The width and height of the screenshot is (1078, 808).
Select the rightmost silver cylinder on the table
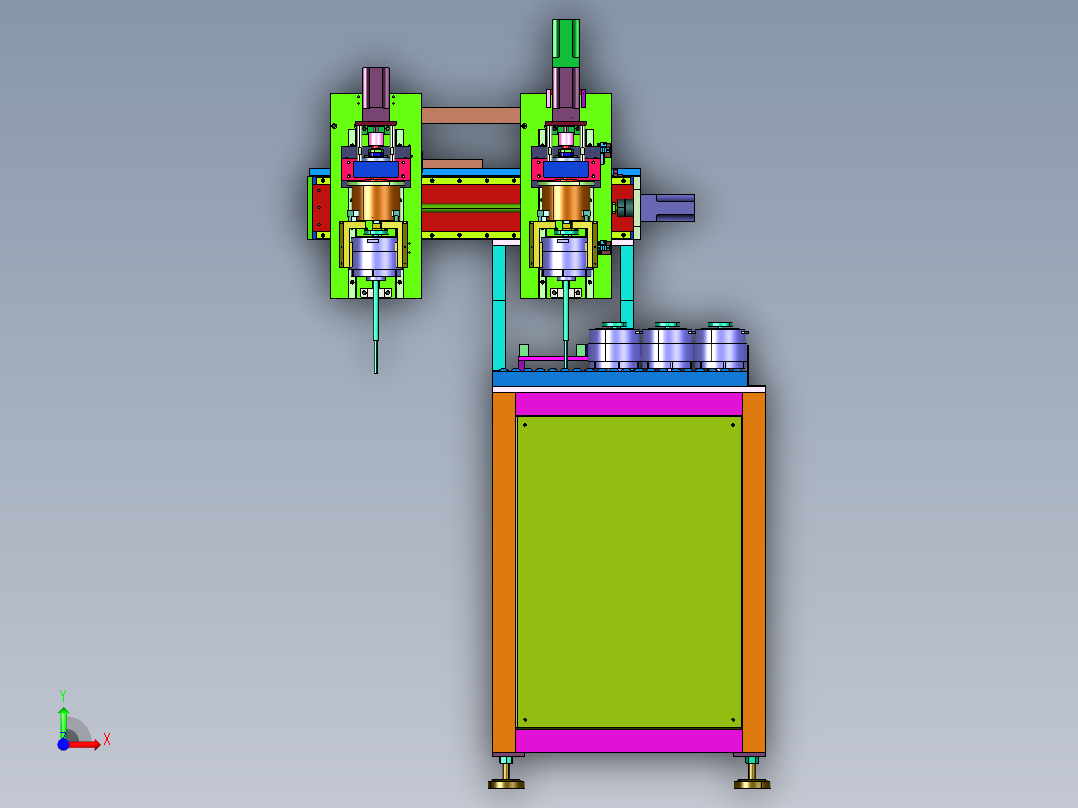(720, 347)
